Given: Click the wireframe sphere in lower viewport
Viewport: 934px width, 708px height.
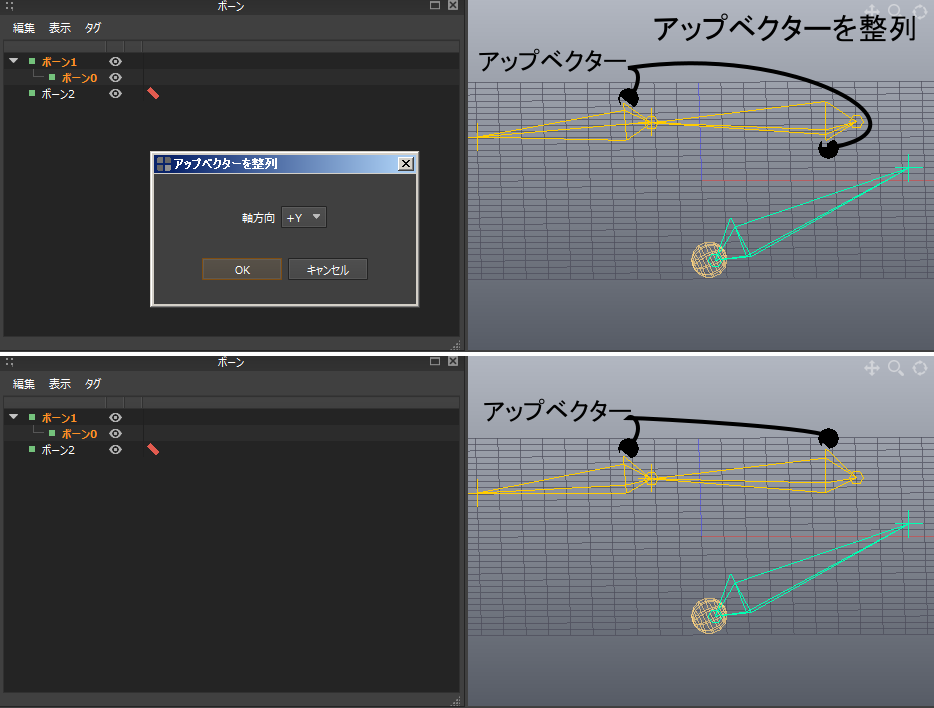Looking at the screenshot, I should click(x=709, y=616).
